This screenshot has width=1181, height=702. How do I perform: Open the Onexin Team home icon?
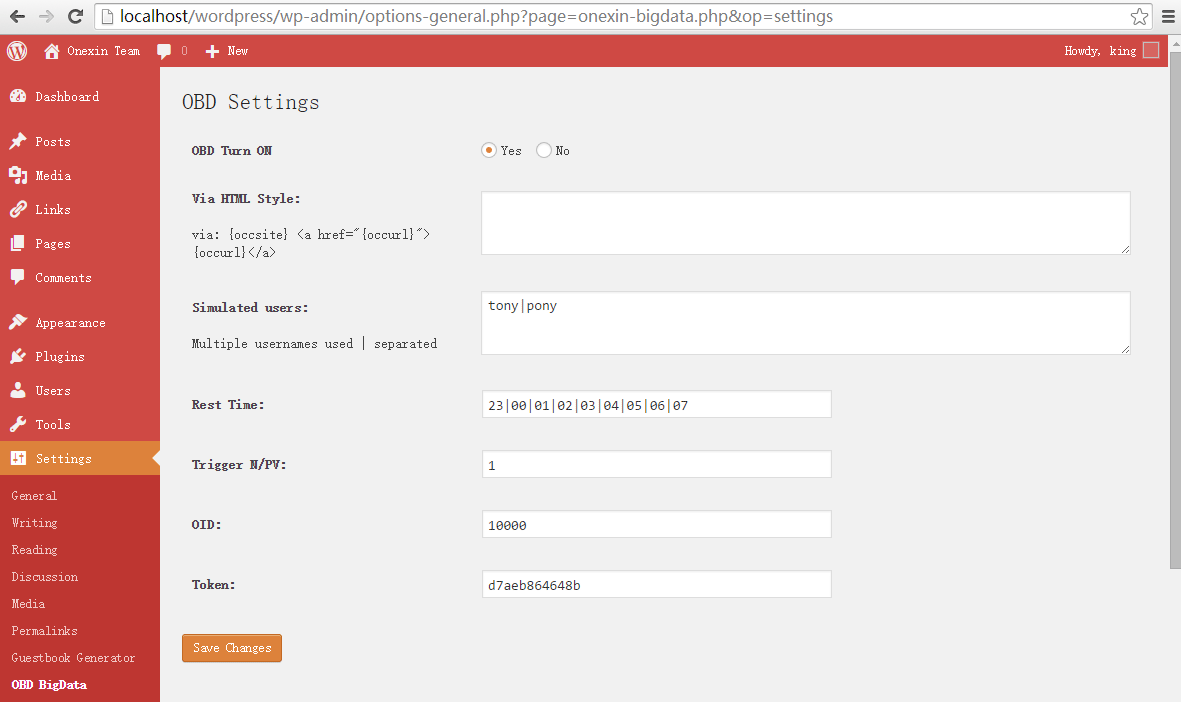point(51,50)
